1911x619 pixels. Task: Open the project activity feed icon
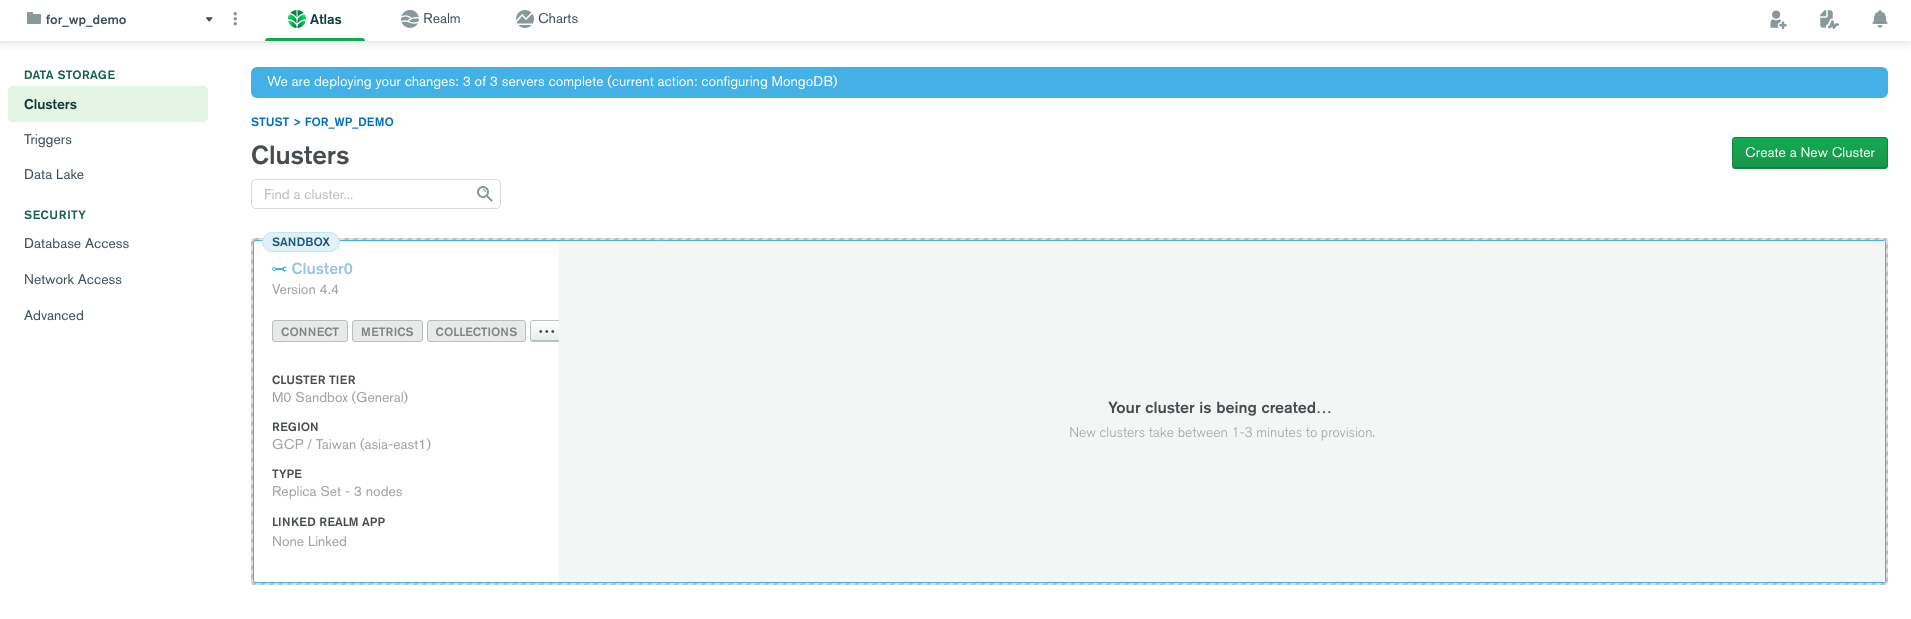coord(1828,19)
